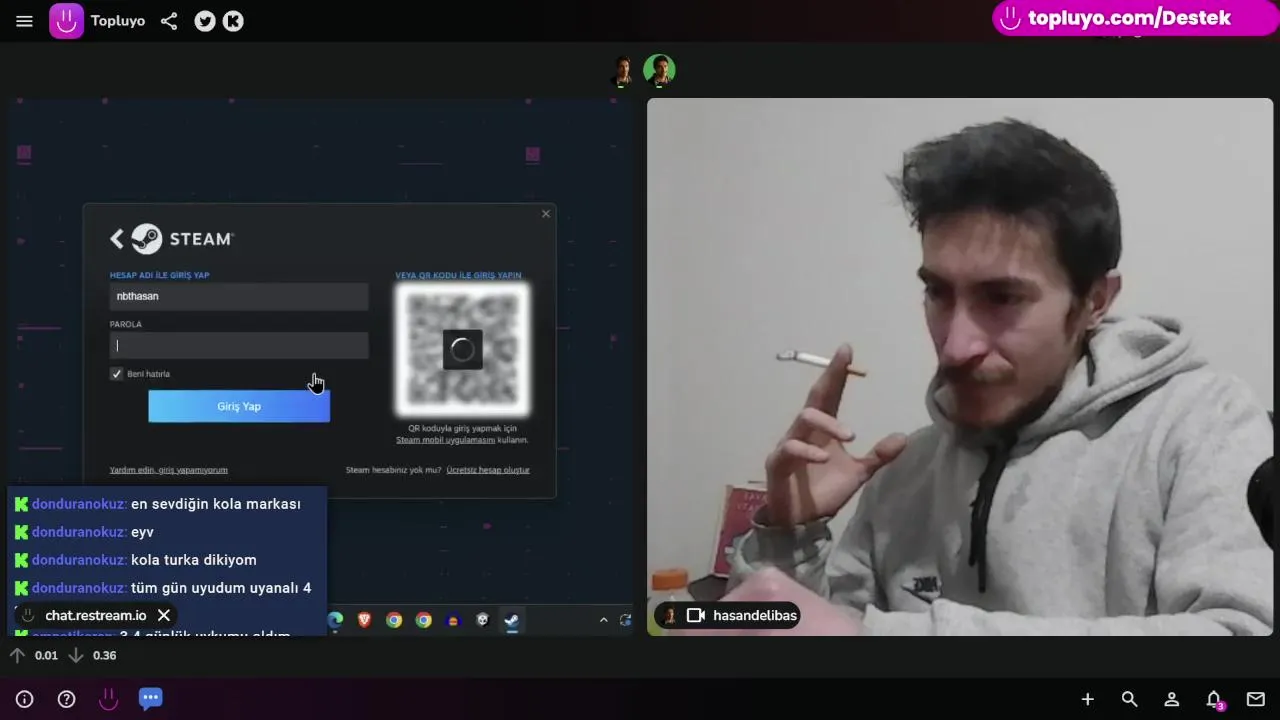
Task: Open the notifications bell icon
Action: pyautogui.click(x=1214, y=699)
